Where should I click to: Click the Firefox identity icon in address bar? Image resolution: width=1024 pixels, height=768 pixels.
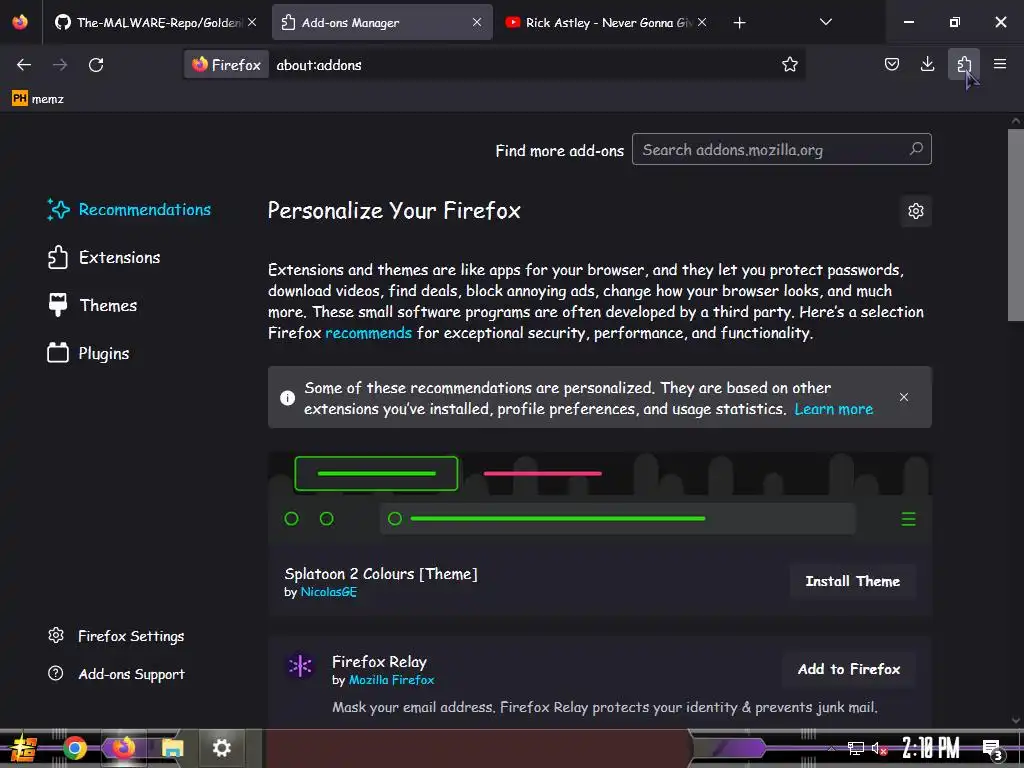coord(226,65)
